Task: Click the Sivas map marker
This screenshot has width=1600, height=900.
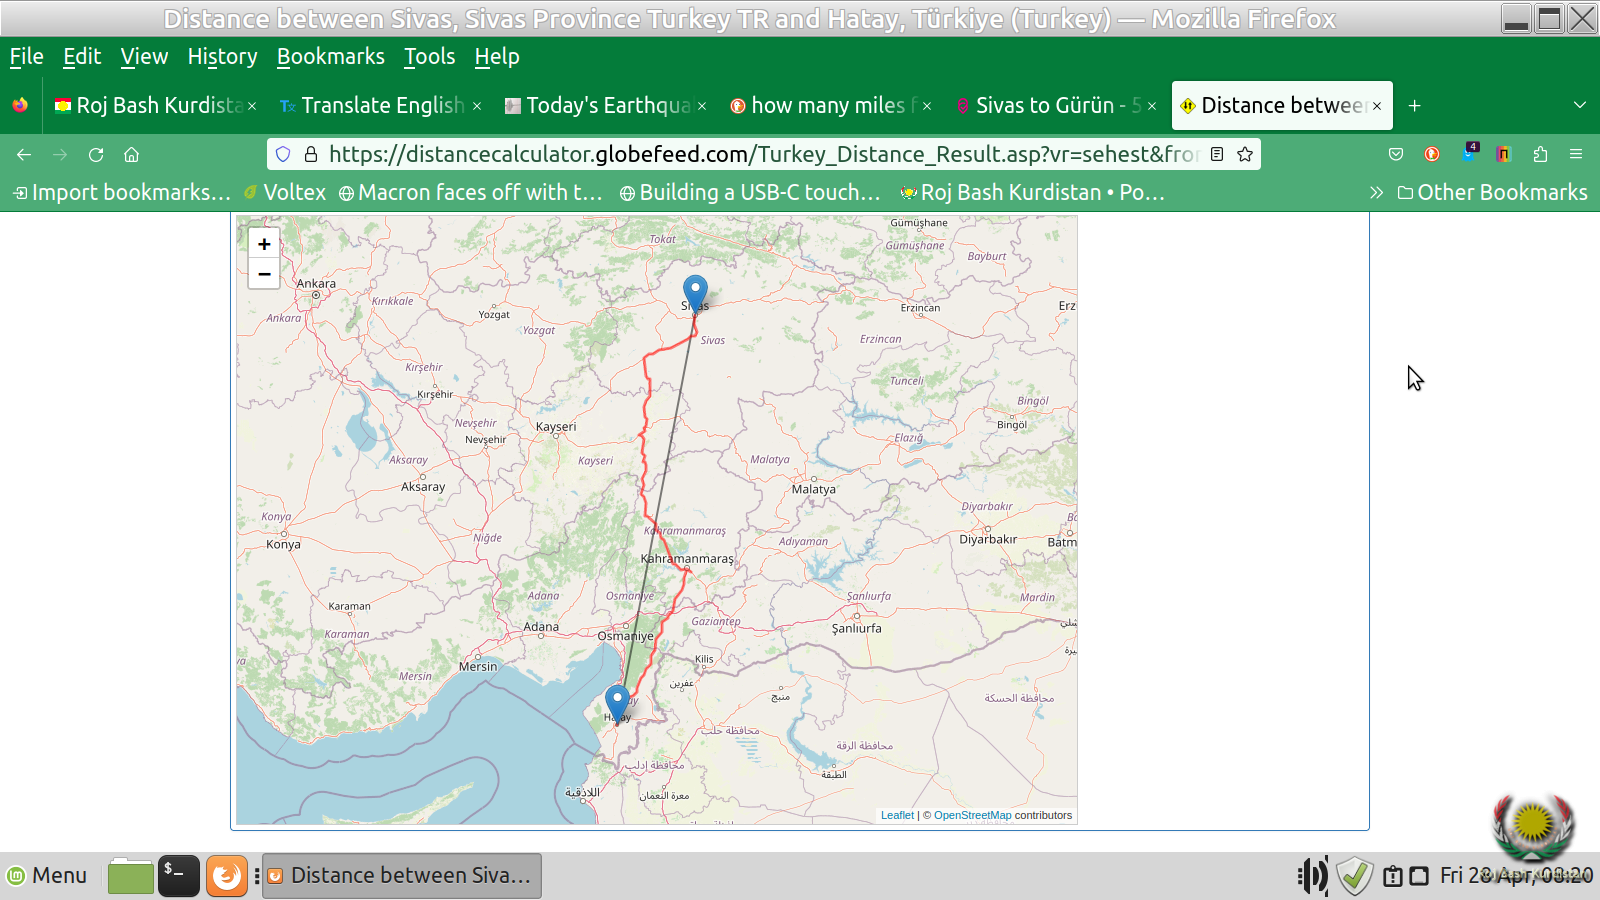Action: (695, 292)
